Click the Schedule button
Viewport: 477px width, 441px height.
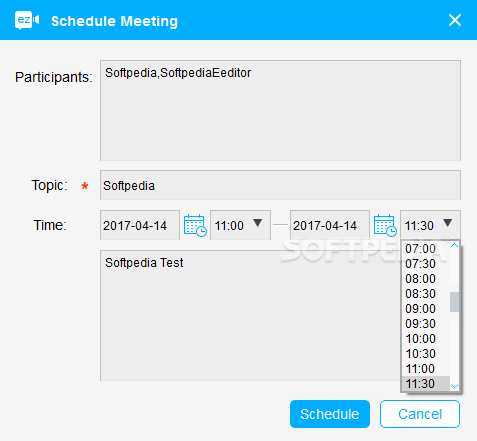(330, 414)
